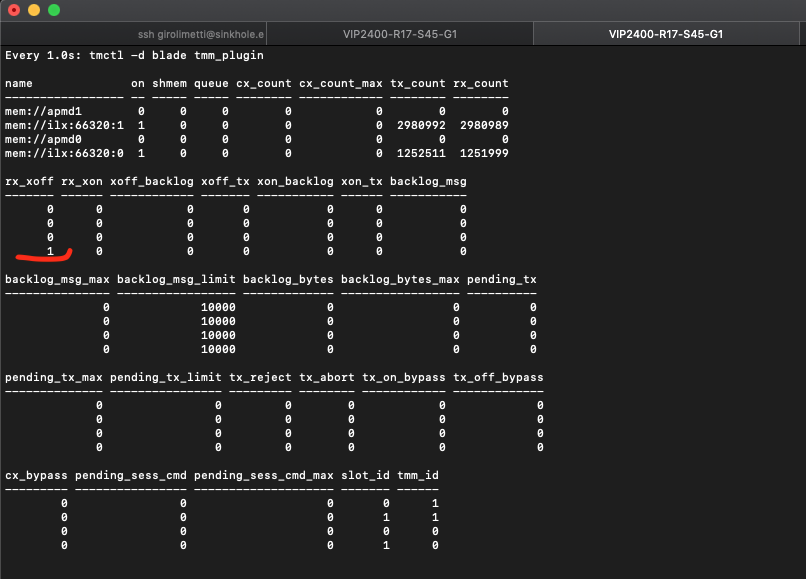
Task: Click the 'tx_count' column header
Action: point(418,83)
